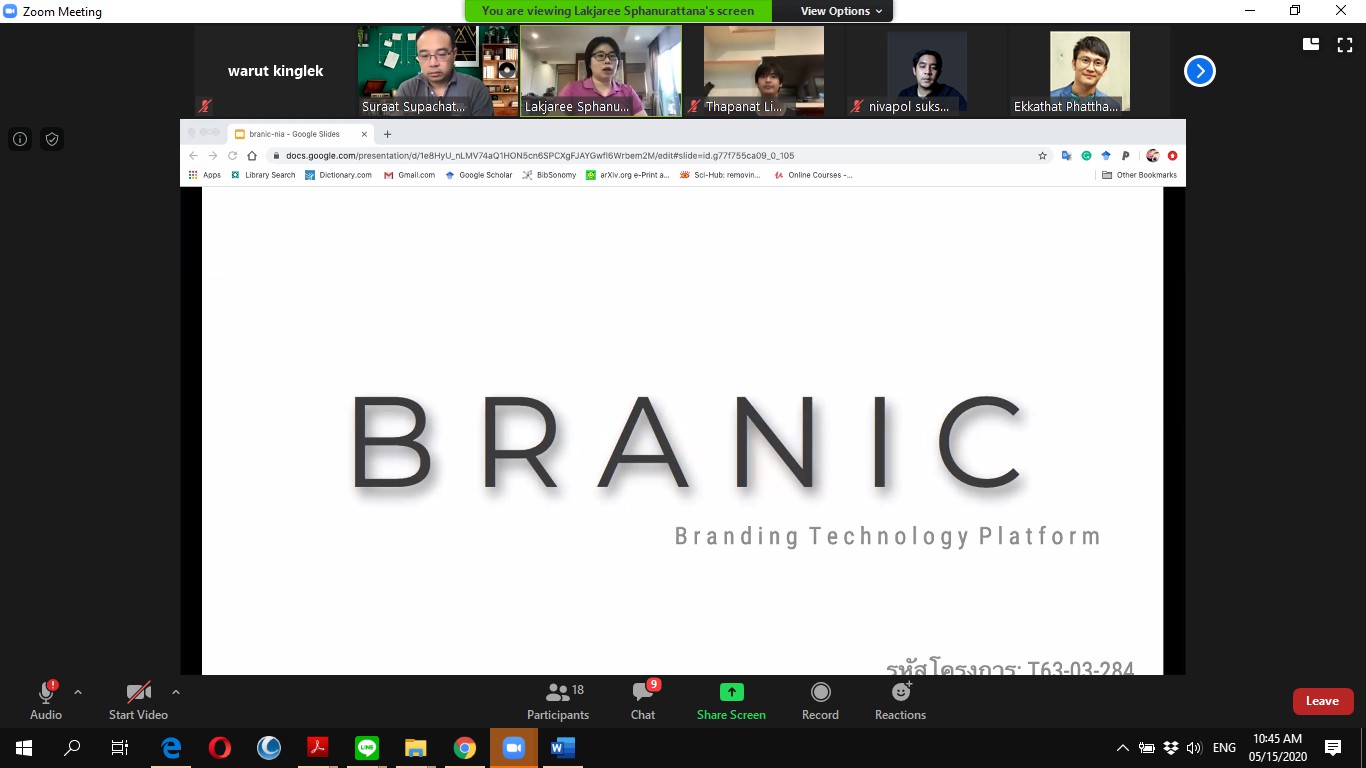Open the View Options dropdown

pyautogui.click(x=841, y=11)
